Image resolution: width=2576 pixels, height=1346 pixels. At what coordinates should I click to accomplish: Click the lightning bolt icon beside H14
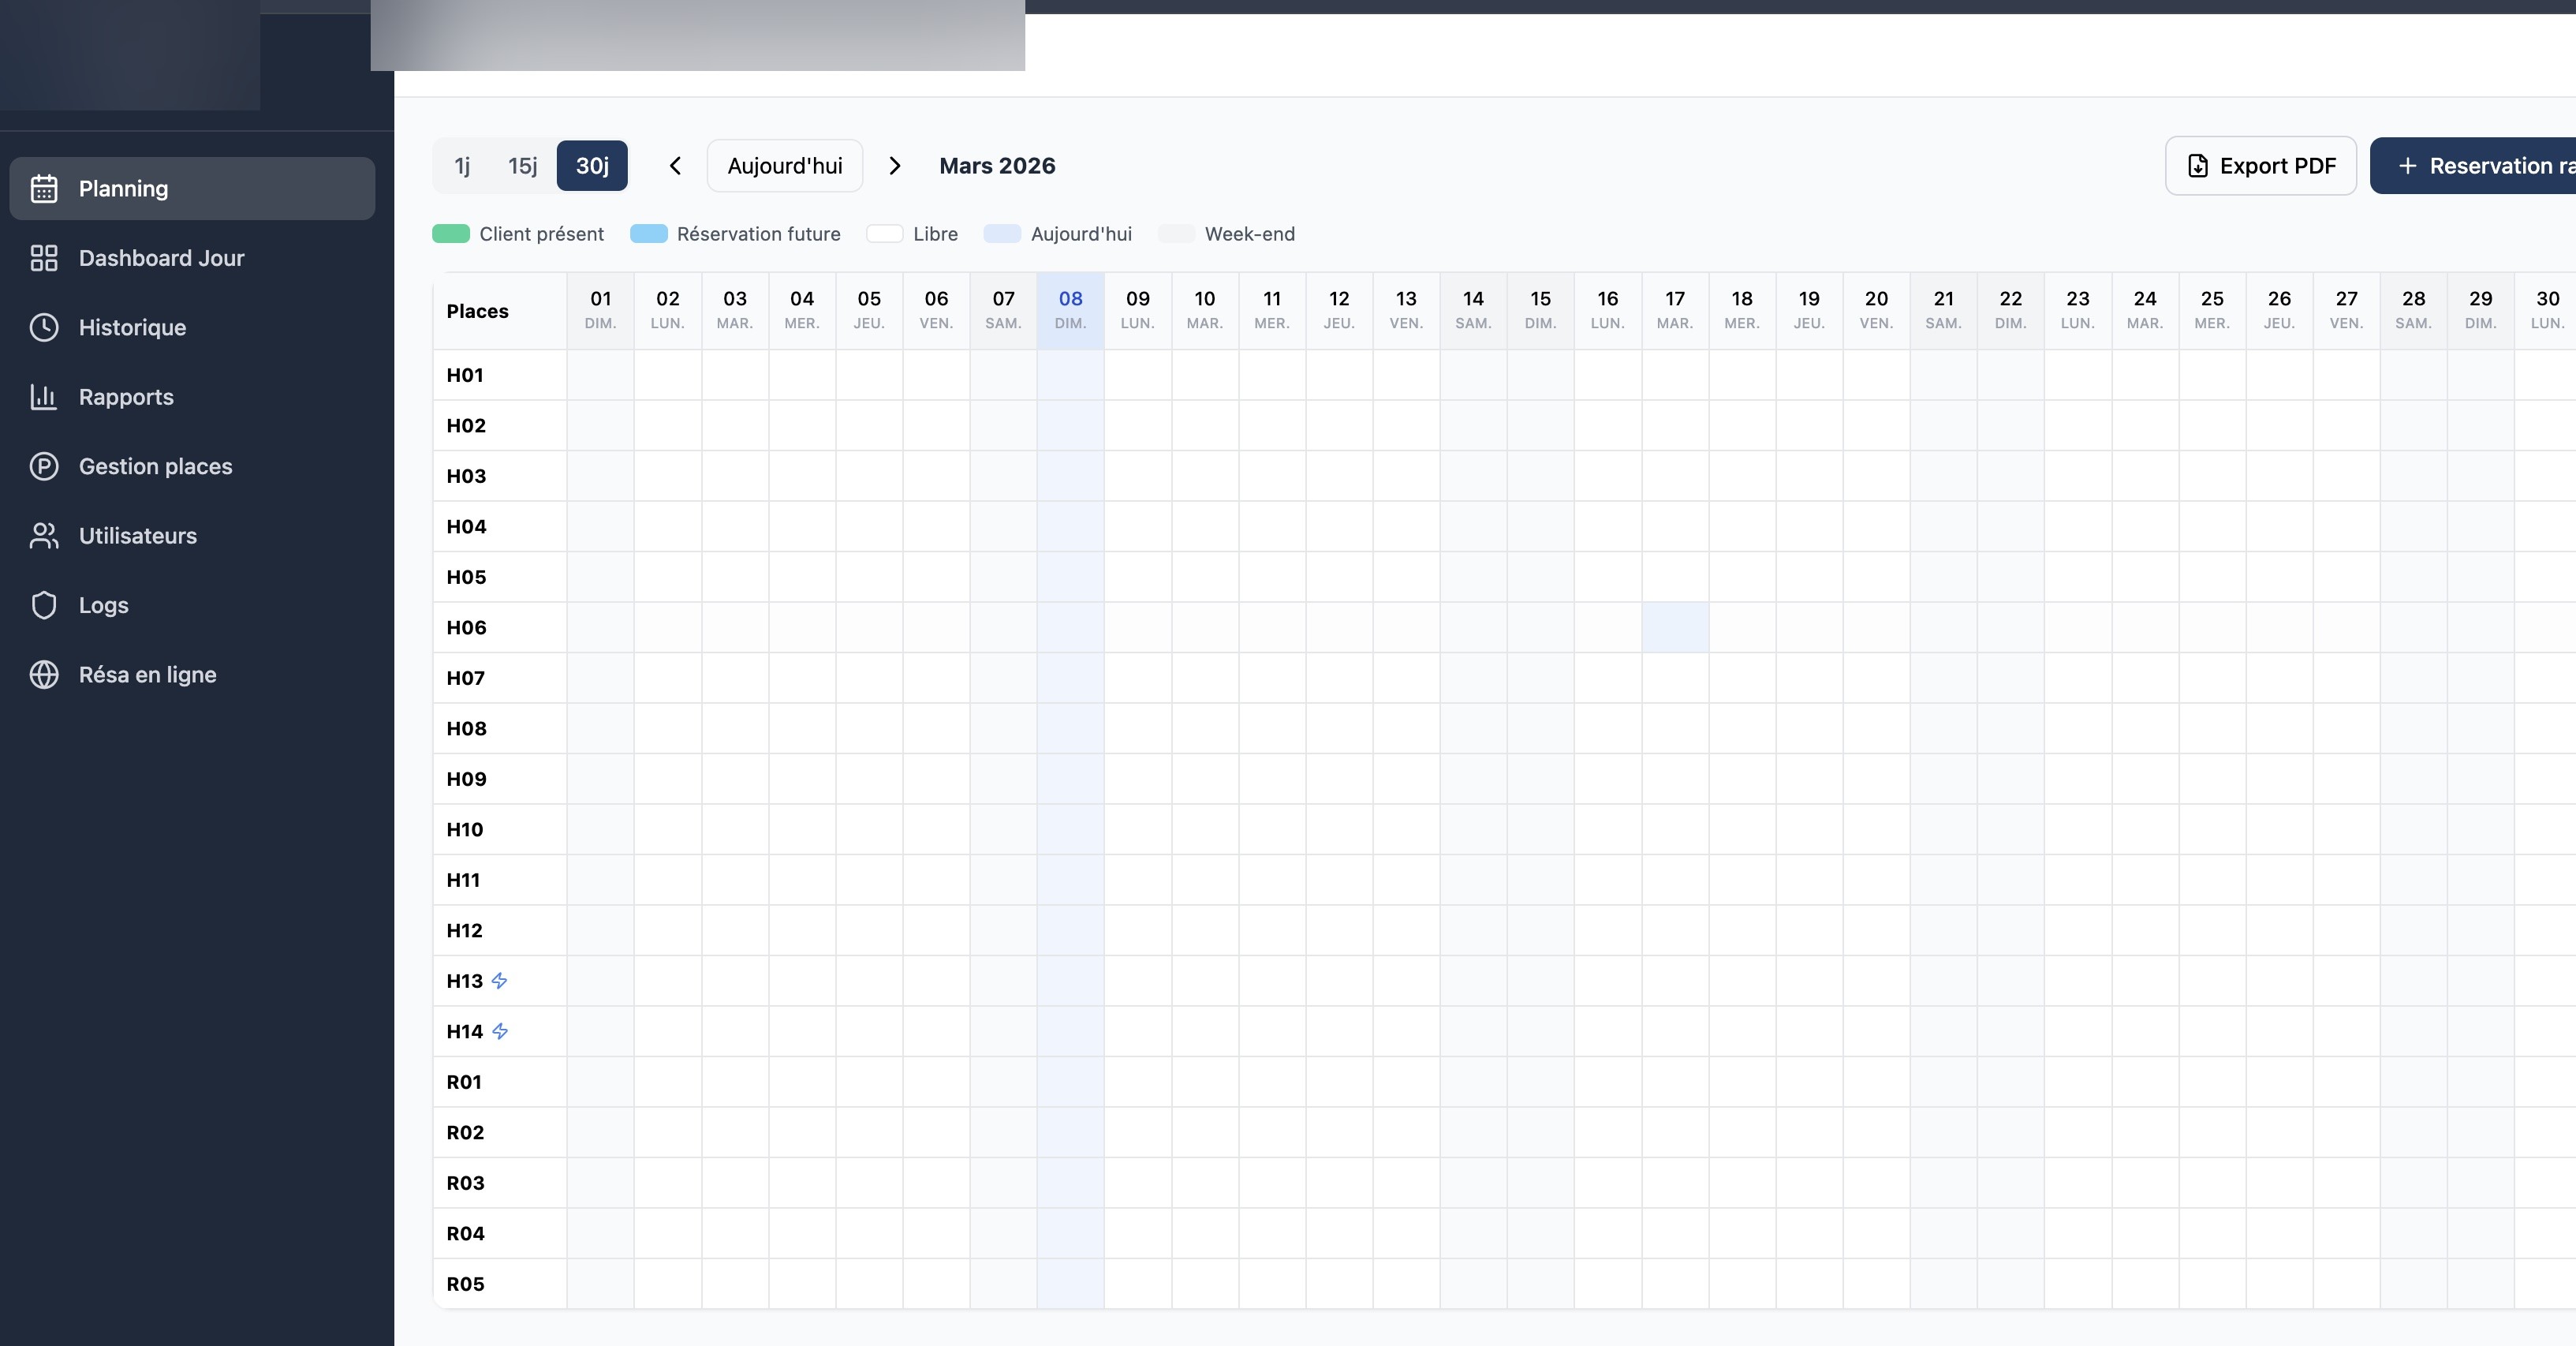pos(500,1031)
